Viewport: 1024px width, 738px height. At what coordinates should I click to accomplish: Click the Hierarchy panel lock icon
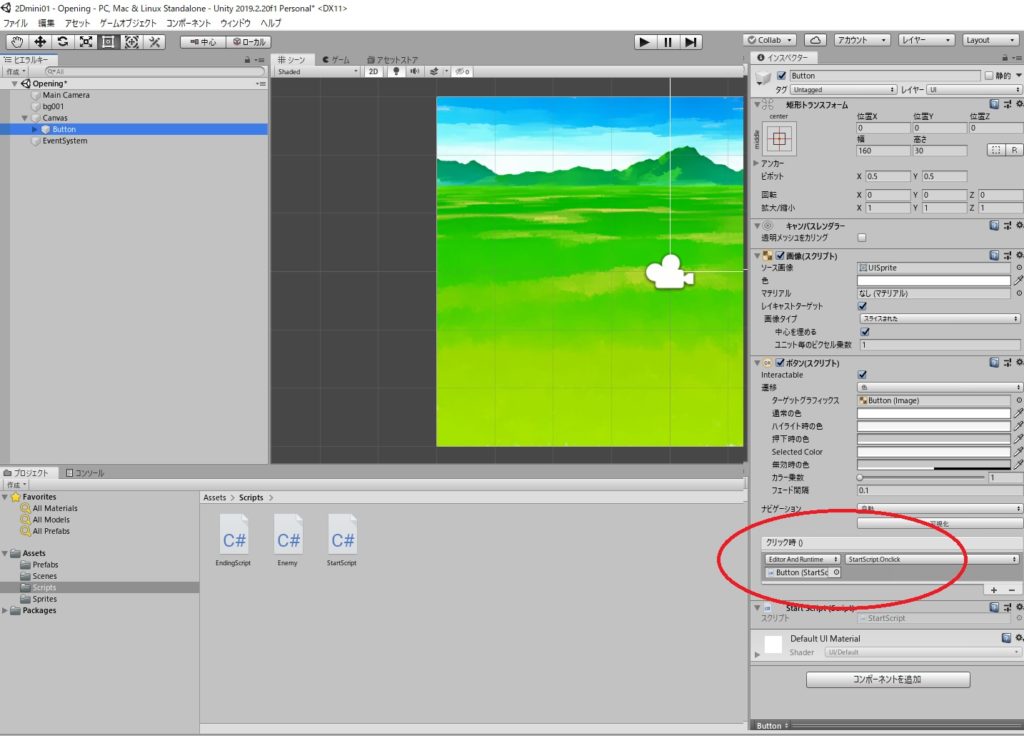248,60
